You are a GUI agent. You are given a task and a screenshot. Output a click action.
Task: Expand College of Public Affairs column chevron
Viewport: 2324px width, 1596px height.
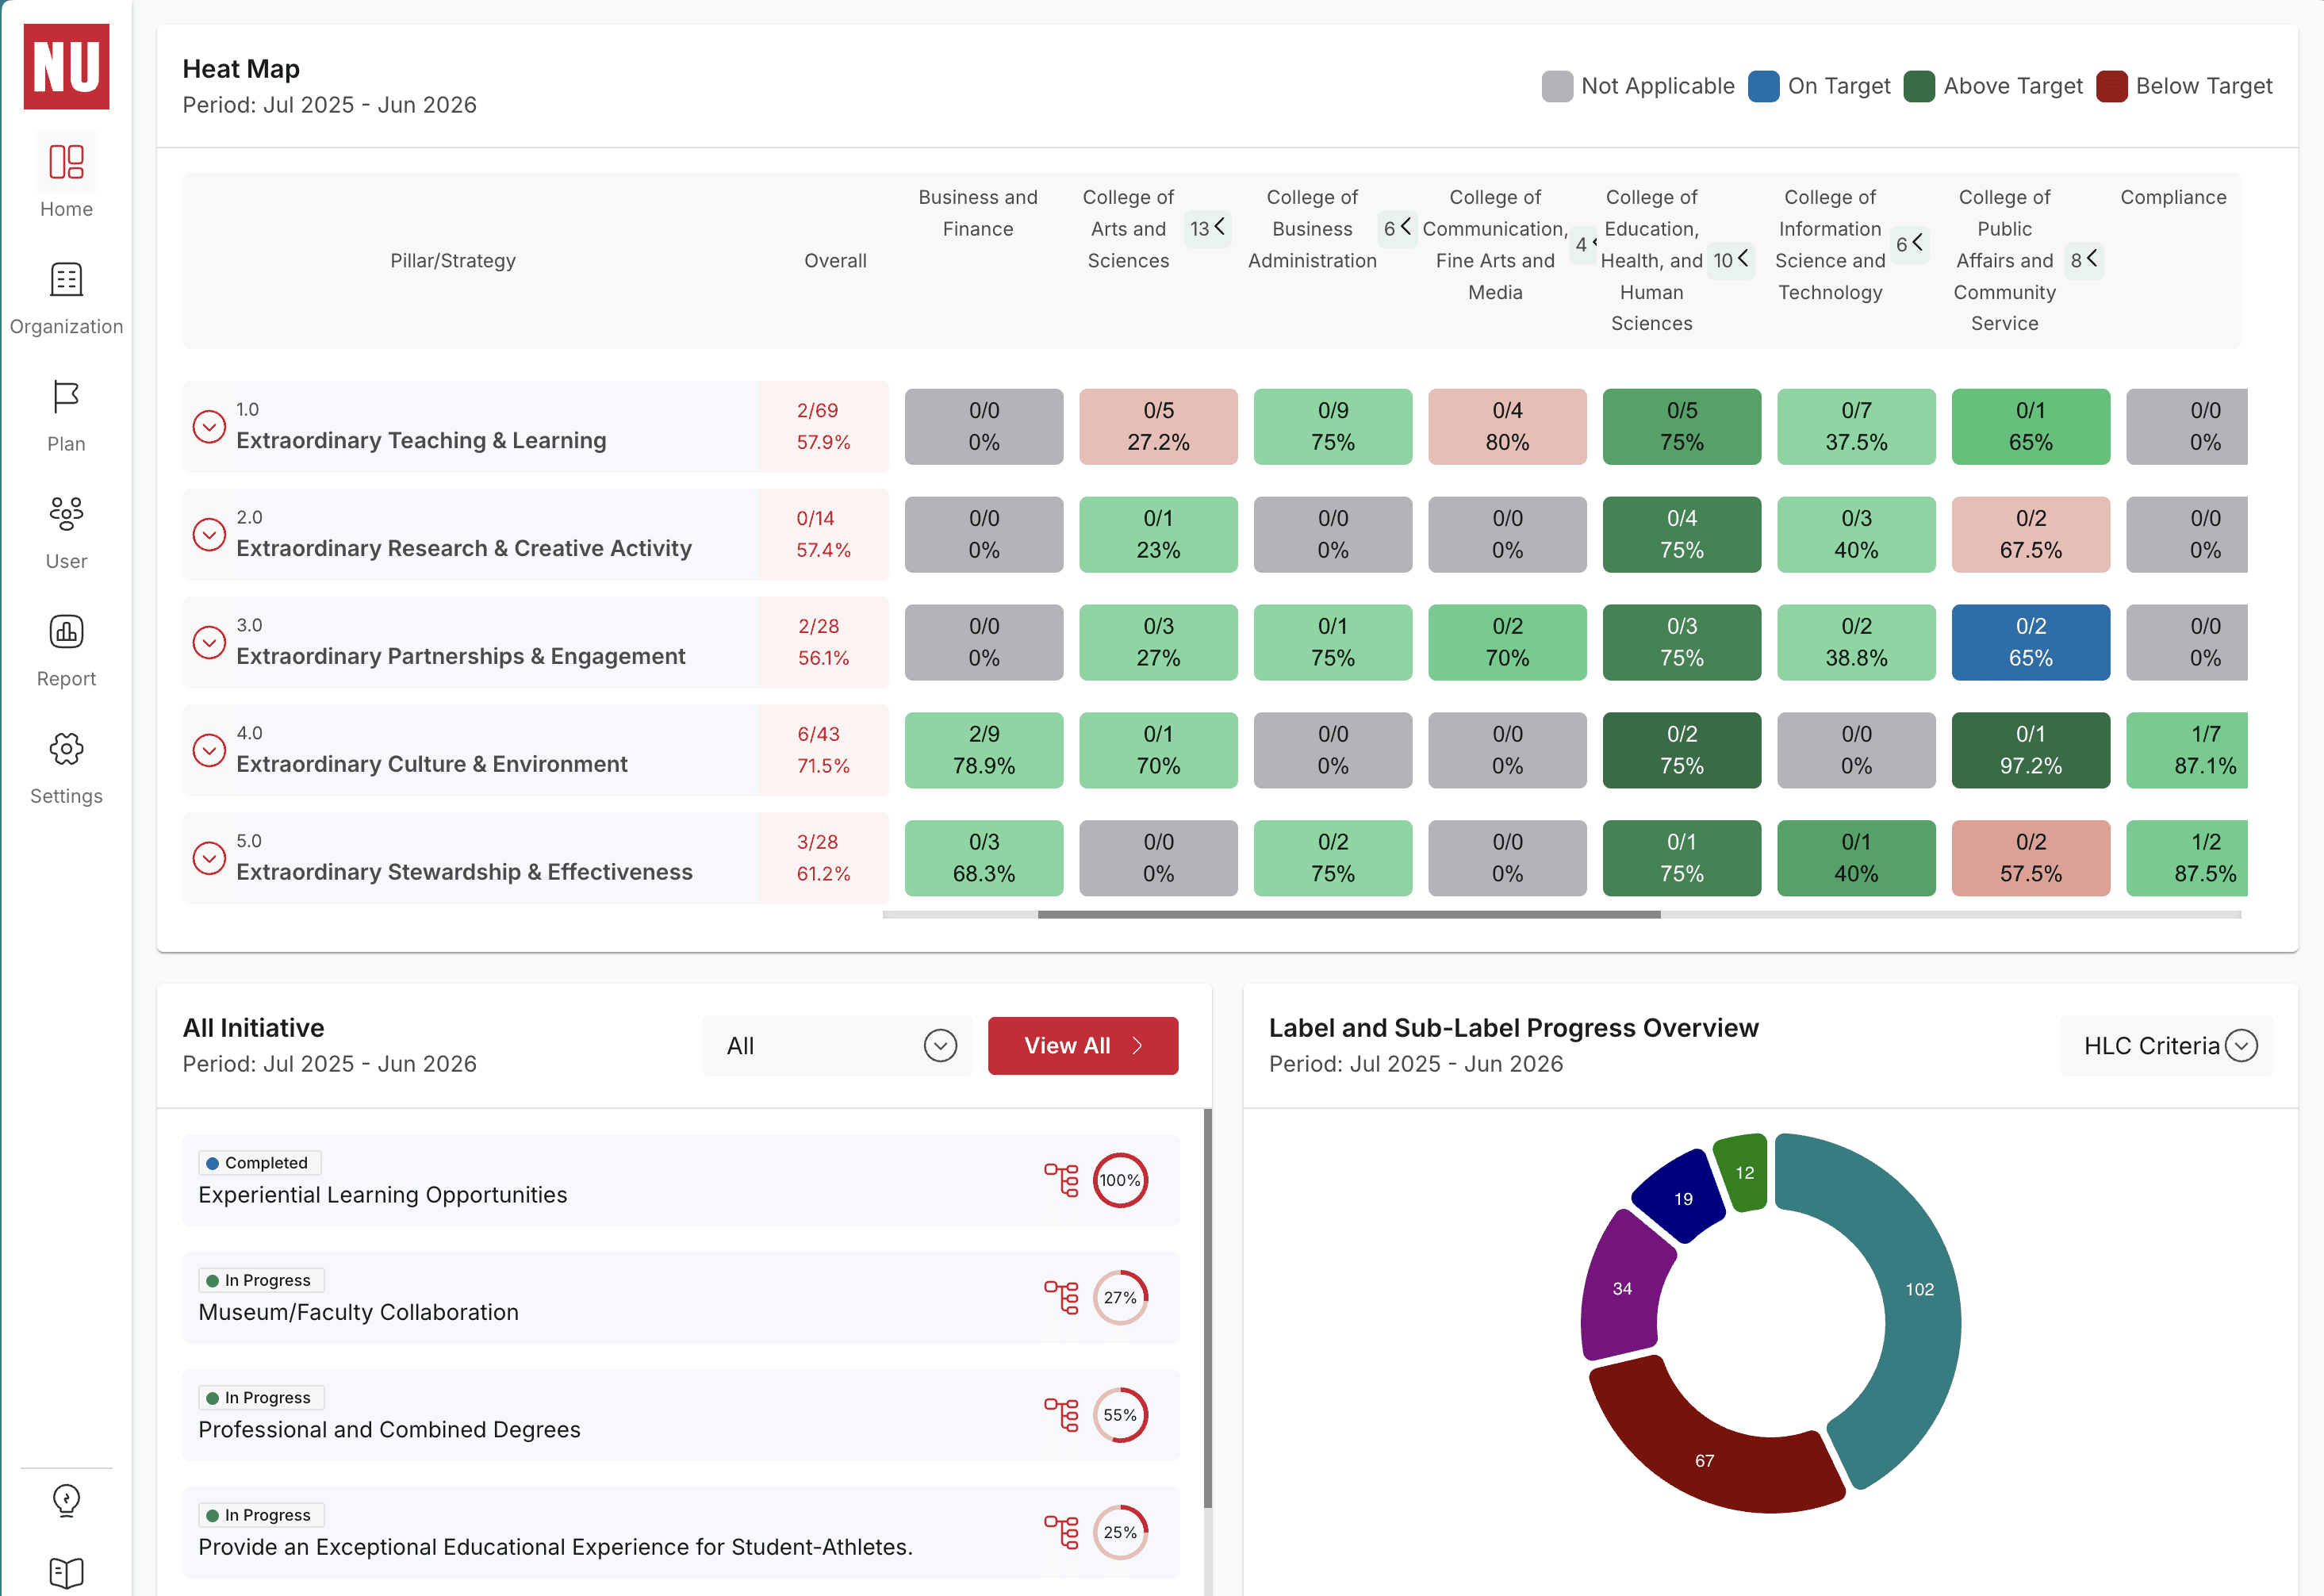point(2084,260)
